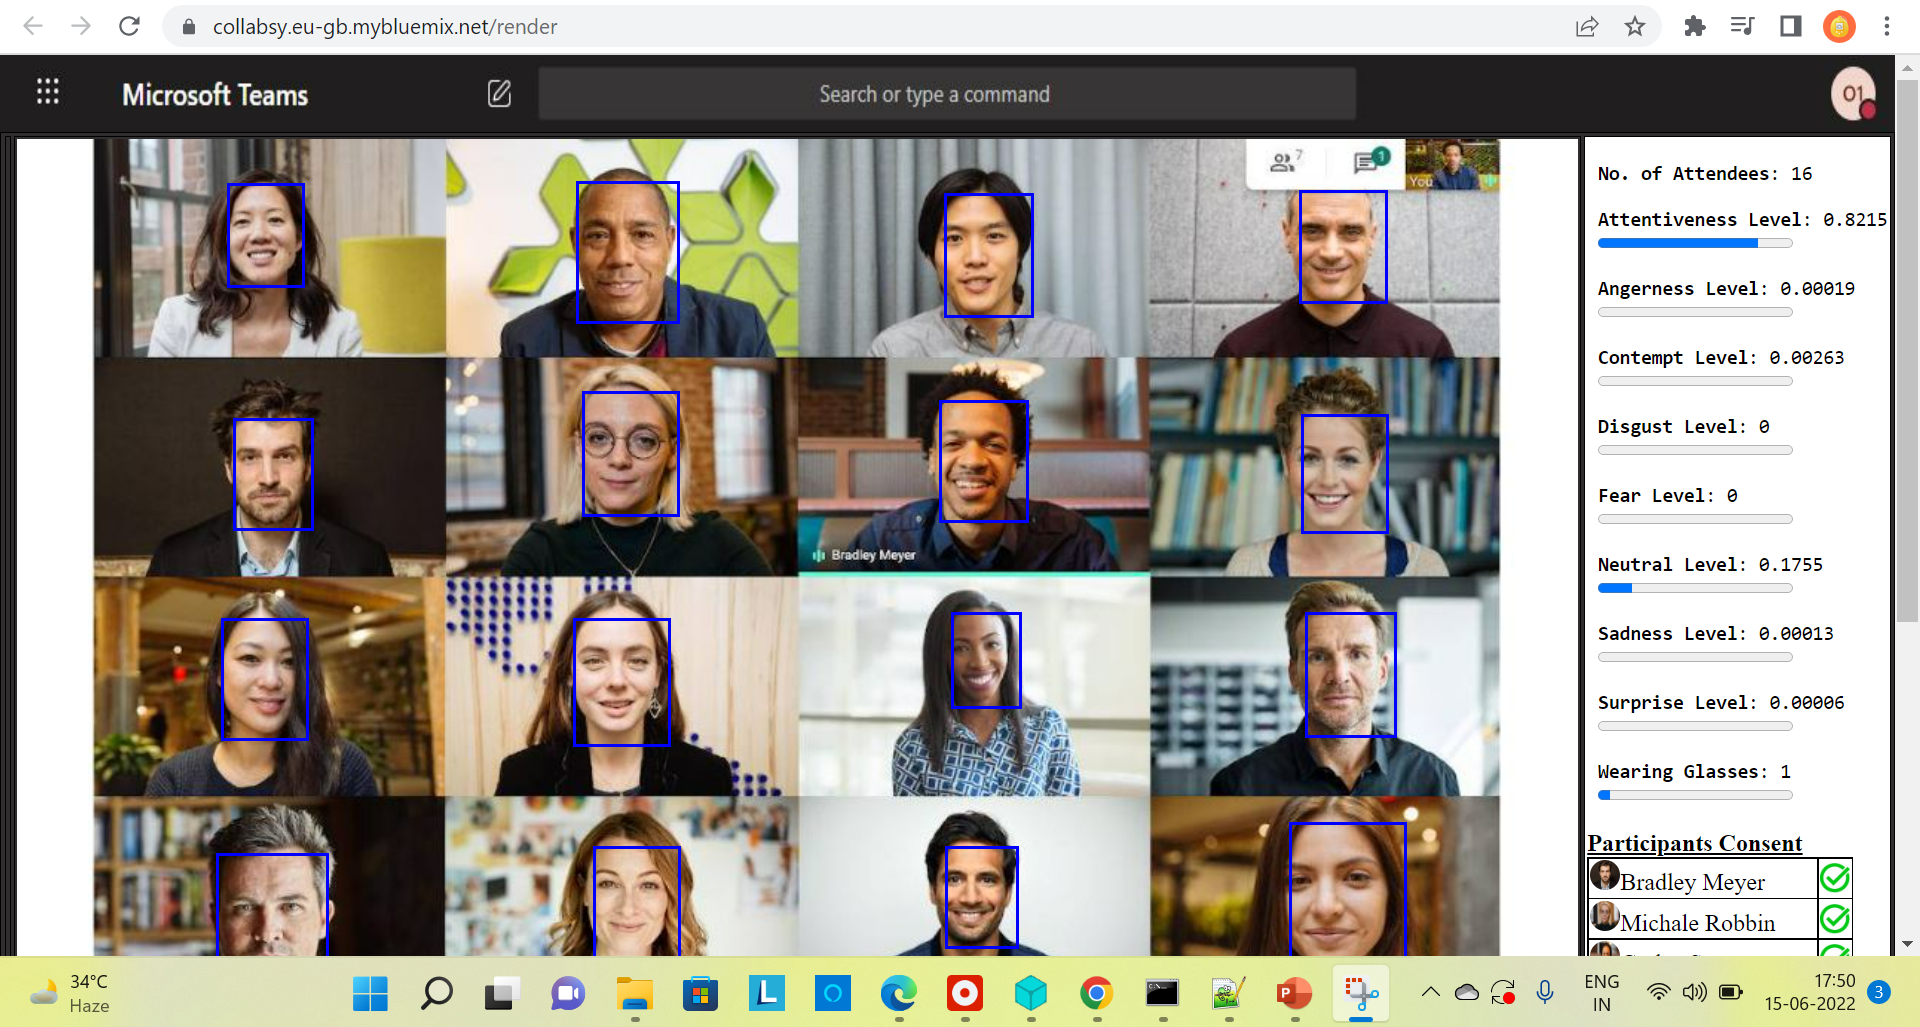1920x1027 pixels.
Task: Switch to Google Chrome on taskbar
Action: click(x=1097, y=993)
